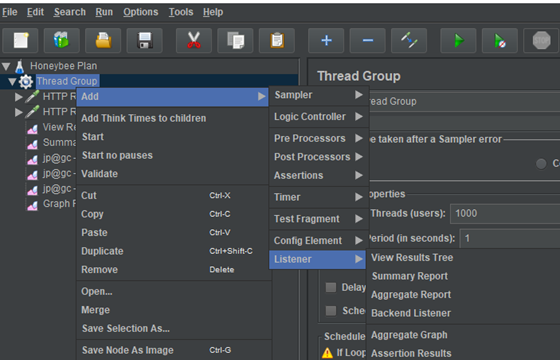The width and height of the screenshot is (560, 360).
Task: Choose Add in the context menu
Action: tap(172, 96)
